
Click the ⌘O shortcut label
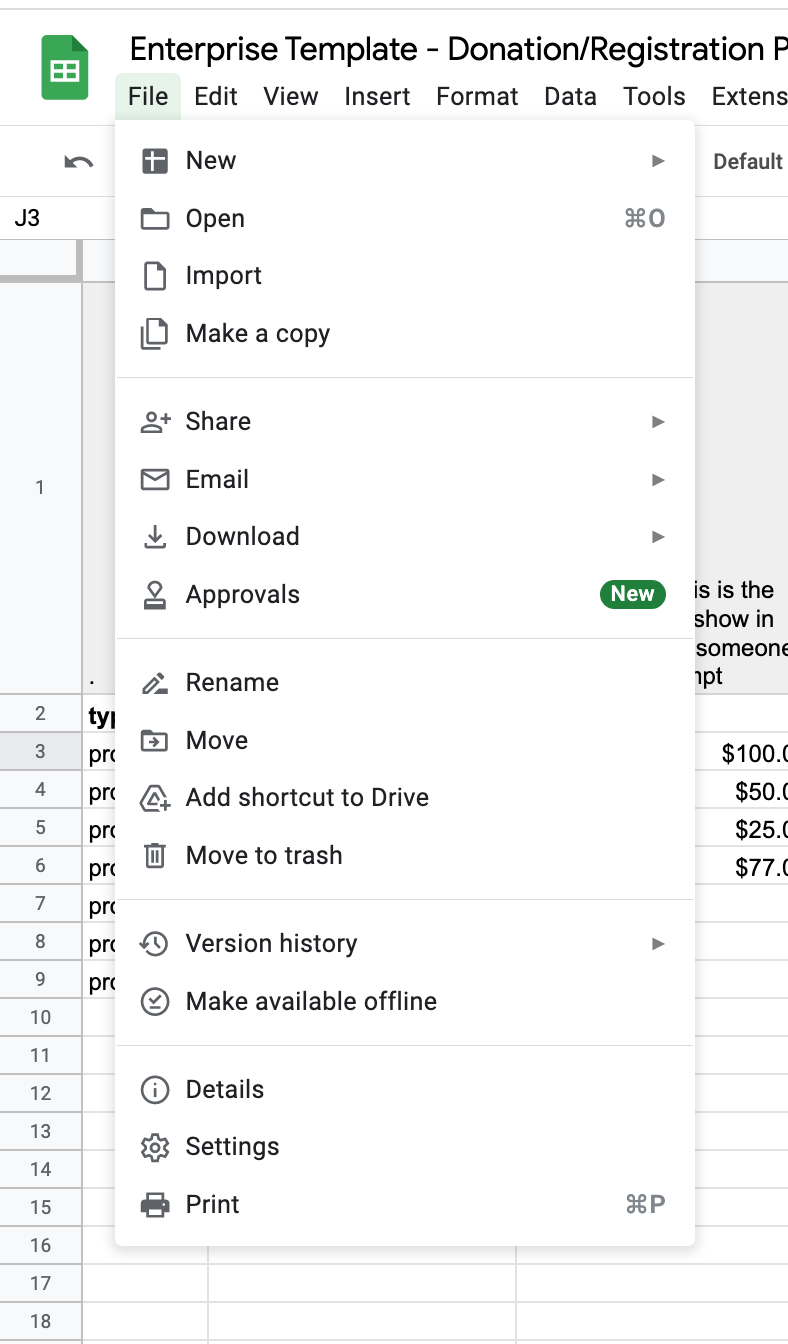coord(645,219)
